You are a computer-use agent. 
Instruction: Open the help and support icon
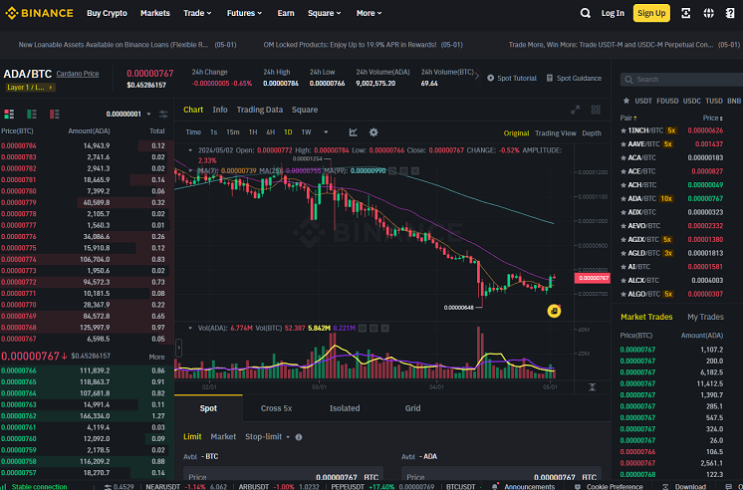(x=730, y=13)
